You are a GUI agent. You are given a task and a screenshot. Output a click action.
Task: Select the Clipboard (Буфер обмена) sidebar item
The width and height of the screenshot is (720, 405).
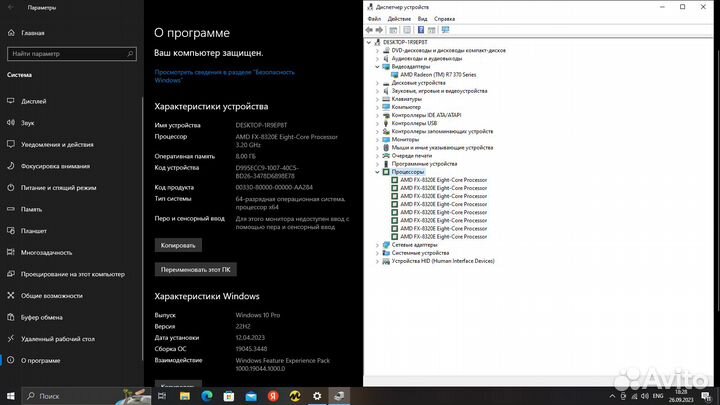pos(42,317)
